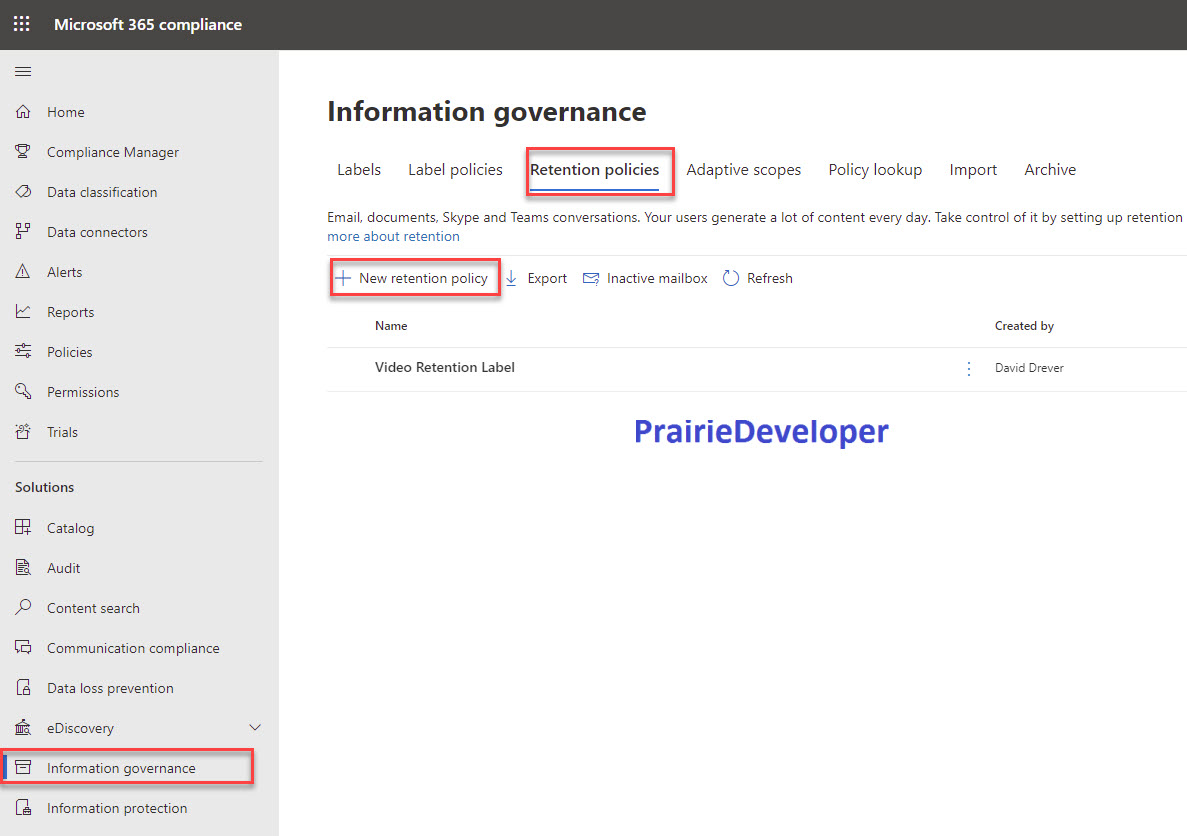Screen dimensions: 1187x836
Task: Click the Permissions key icon
Action: [23, 391]
